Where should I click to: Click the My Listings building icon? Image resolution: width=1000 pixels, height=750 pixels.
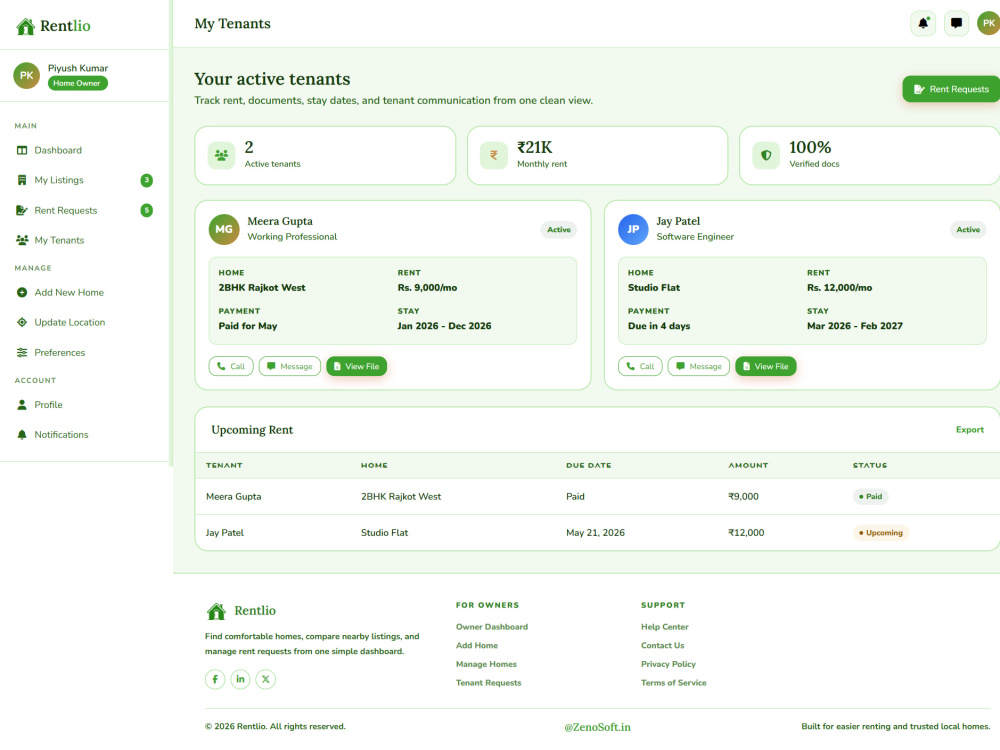click(22, 180)
